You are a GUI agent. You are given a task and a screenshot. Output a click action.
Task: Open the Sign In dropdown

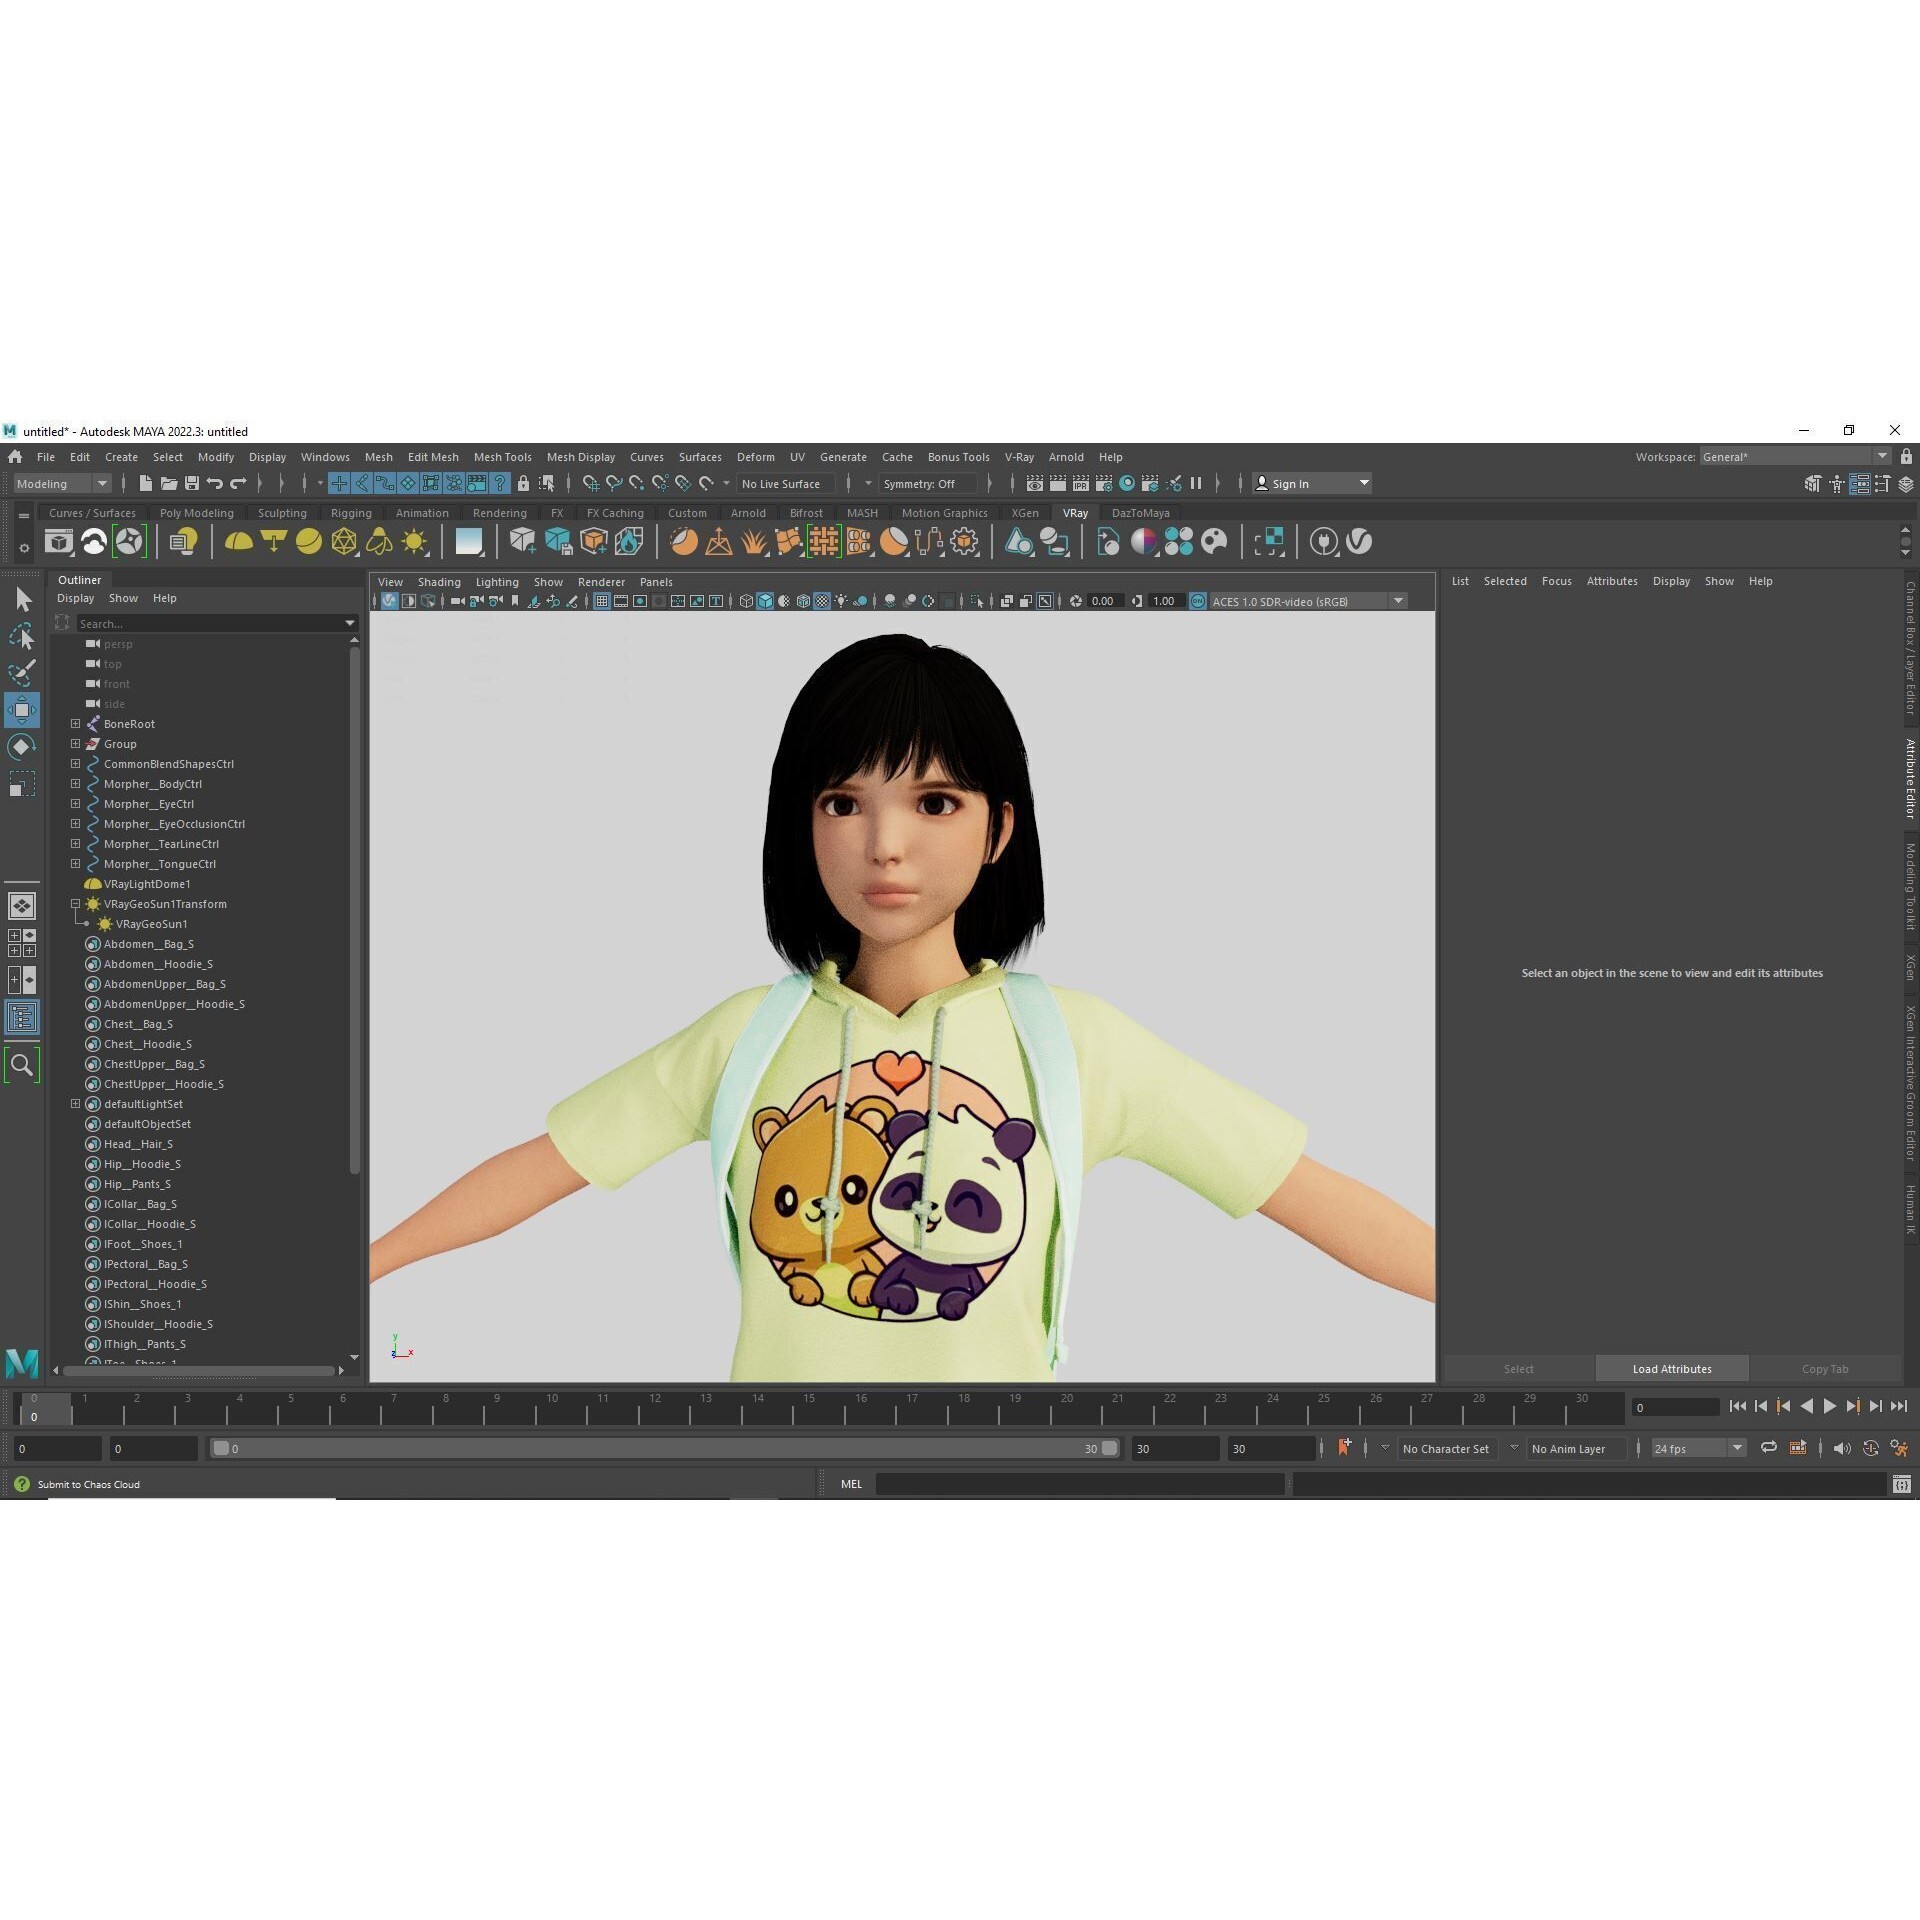[1312, 484]
